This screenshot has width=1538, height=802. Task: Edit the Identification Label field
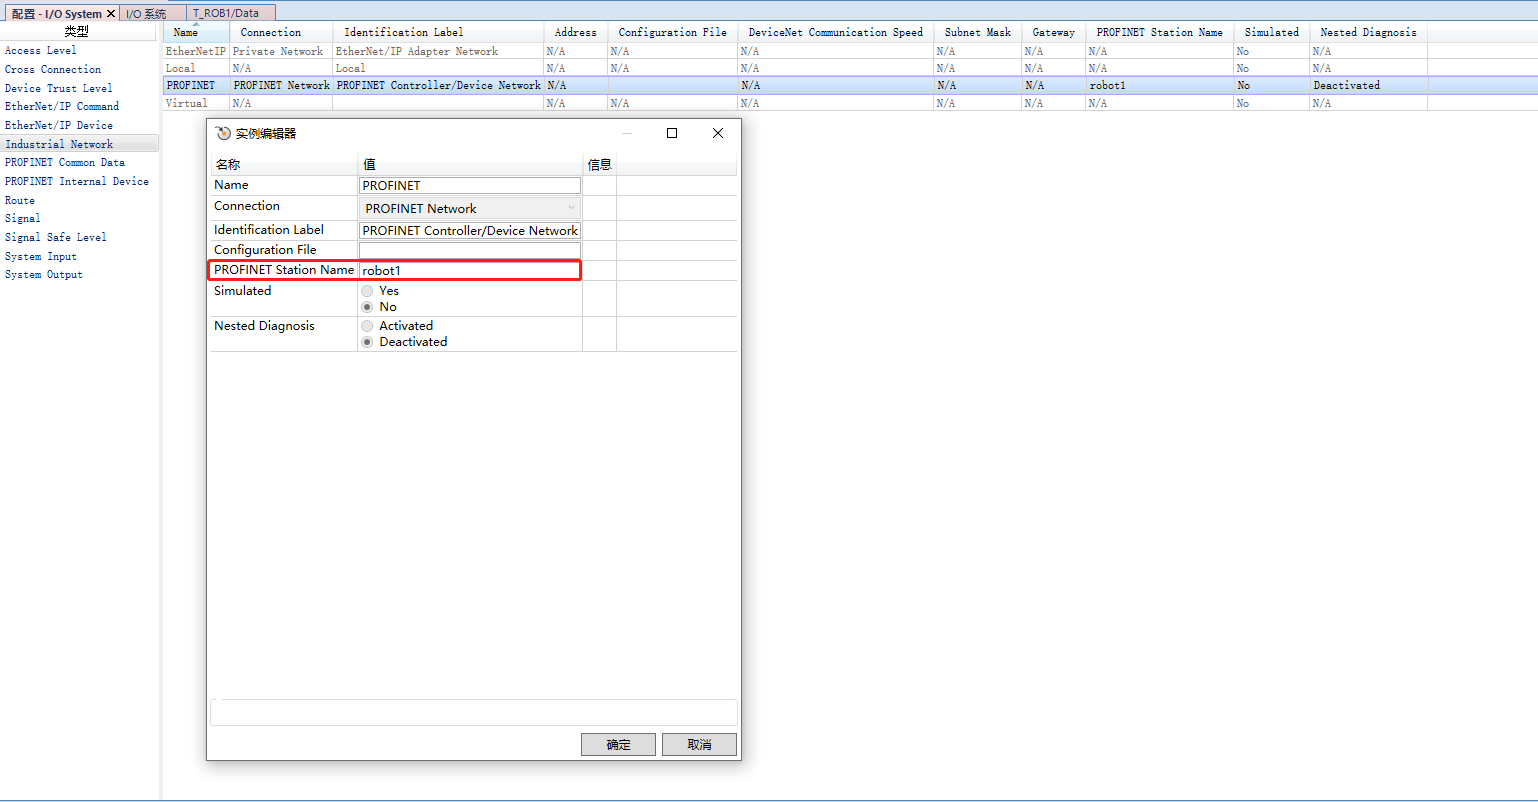tap(470, 230)
